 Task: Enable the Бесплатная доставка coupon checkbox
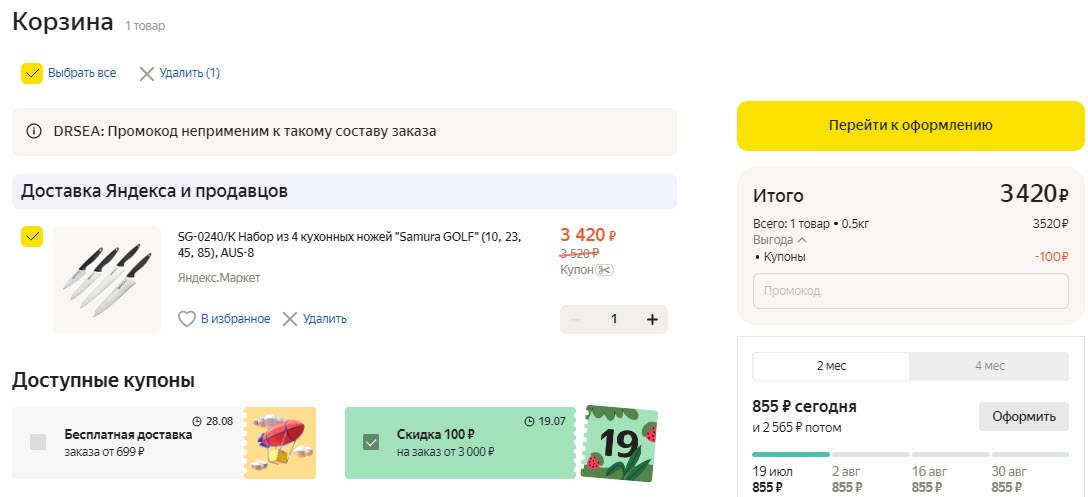(38, 441)
